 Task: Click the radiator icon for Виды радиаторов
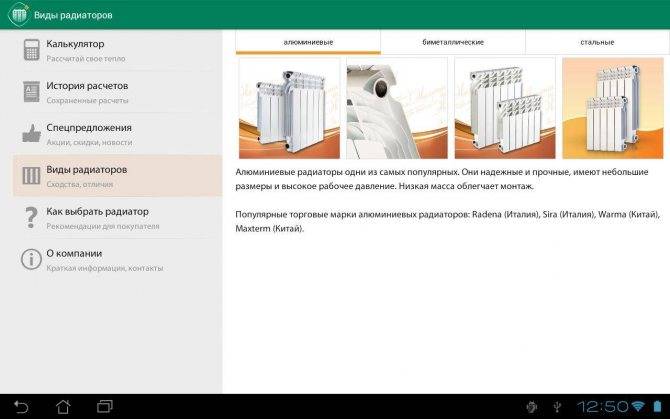[31, 176]
